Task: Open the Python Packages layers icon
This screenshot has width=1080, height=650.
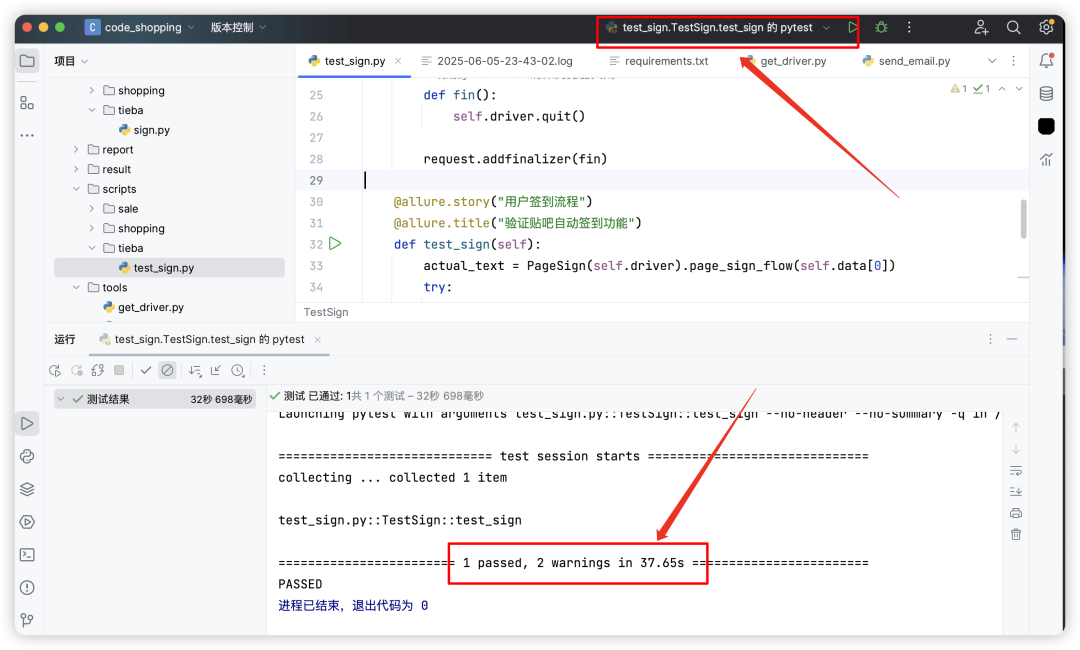Action: (27, 490)
